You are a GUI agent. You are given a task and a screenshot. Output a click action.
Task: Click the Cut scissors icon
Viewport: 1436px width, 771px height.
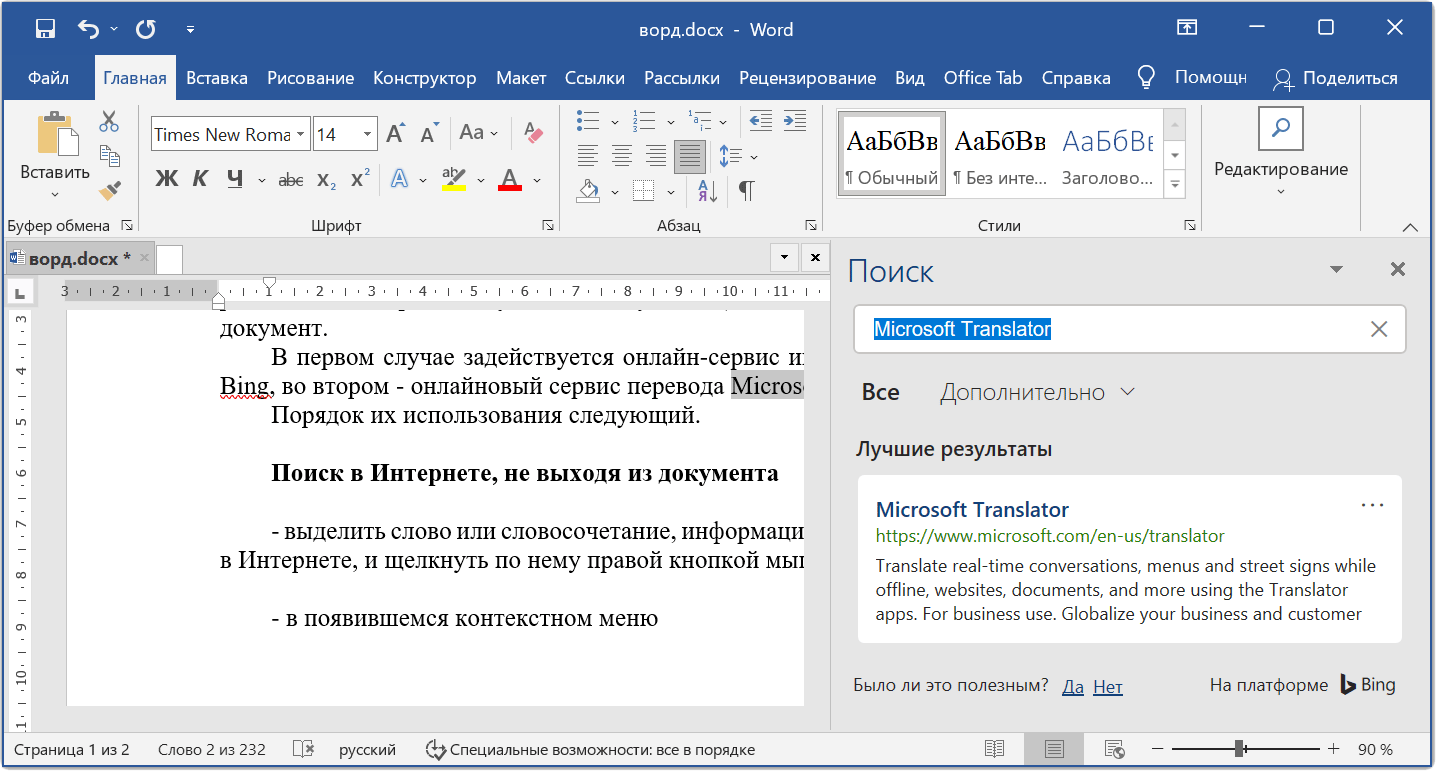(x=109, y=122)
